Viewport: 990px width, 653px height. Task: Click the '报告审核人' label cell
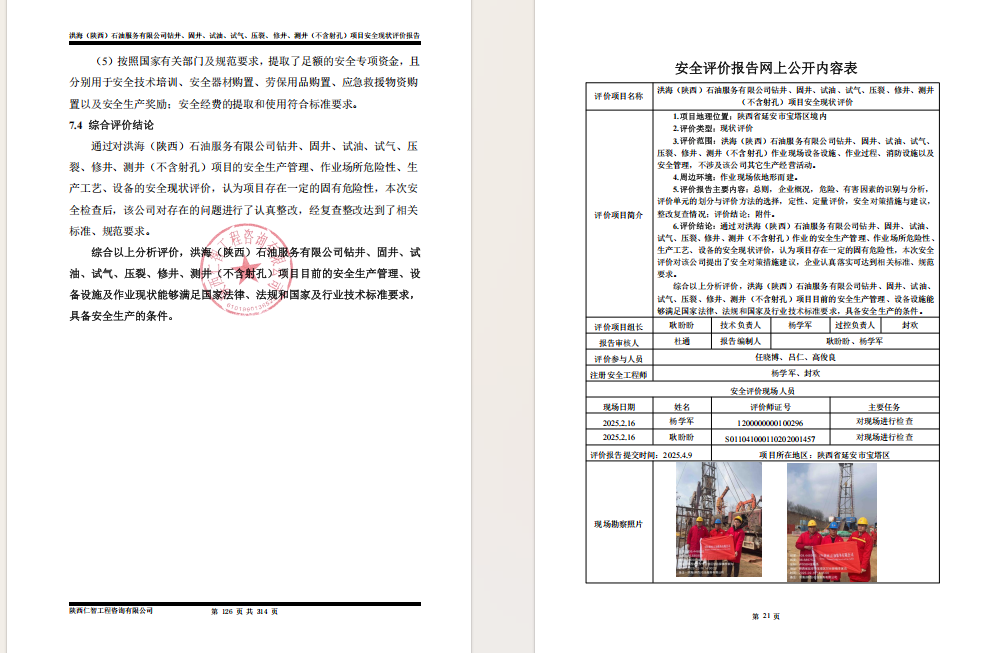(x=619, y=342)
